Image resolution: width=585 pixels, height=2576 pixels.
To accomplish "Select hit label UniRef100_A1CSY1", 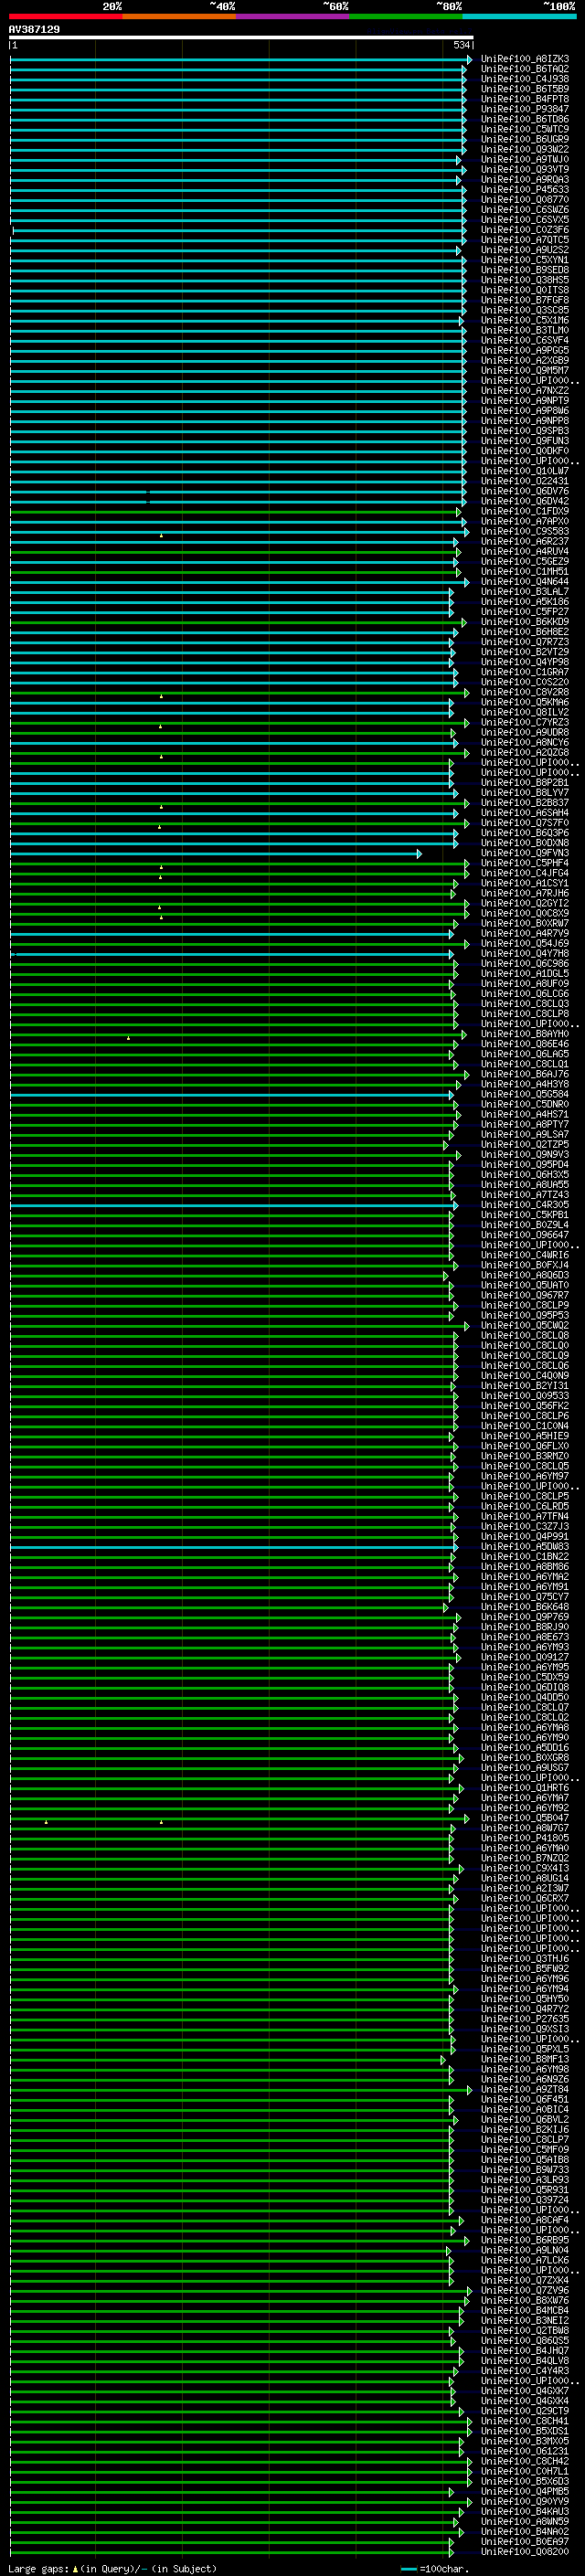I will click(525, 884).
